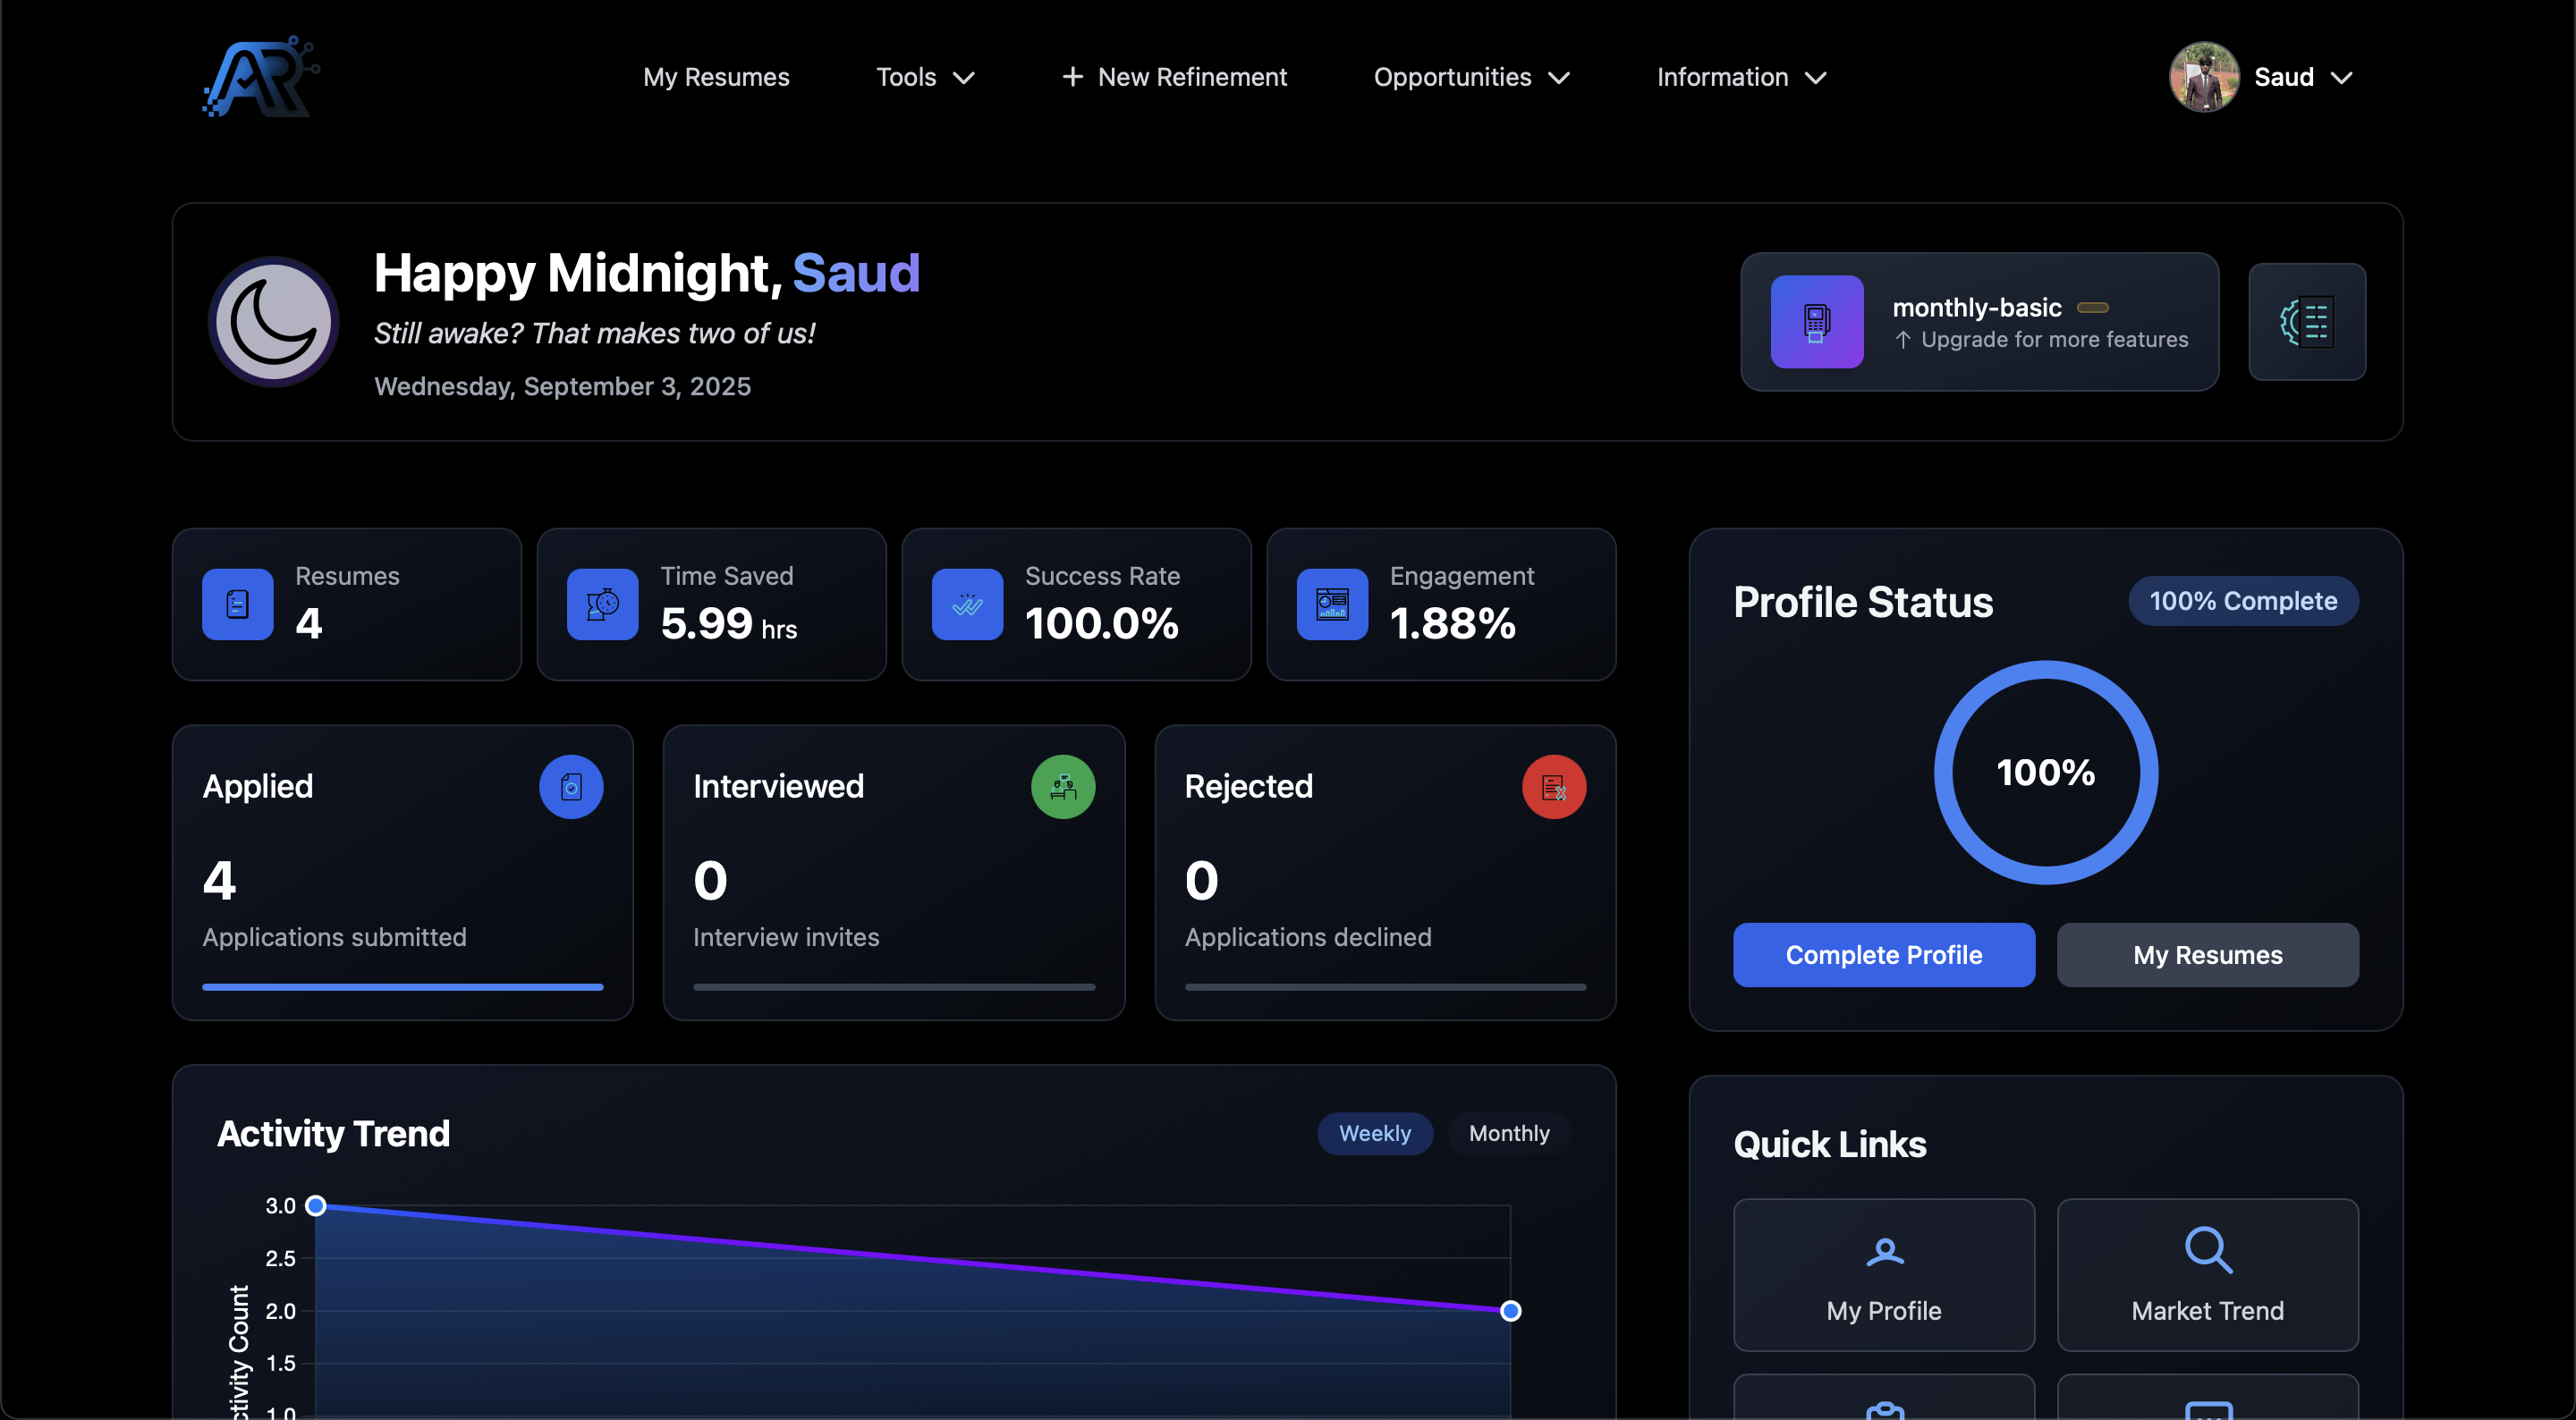2576x1420 pixels.
Task: Expand the Tools dropdown menu
Action: pyautogui.click(x=924, y=77)
